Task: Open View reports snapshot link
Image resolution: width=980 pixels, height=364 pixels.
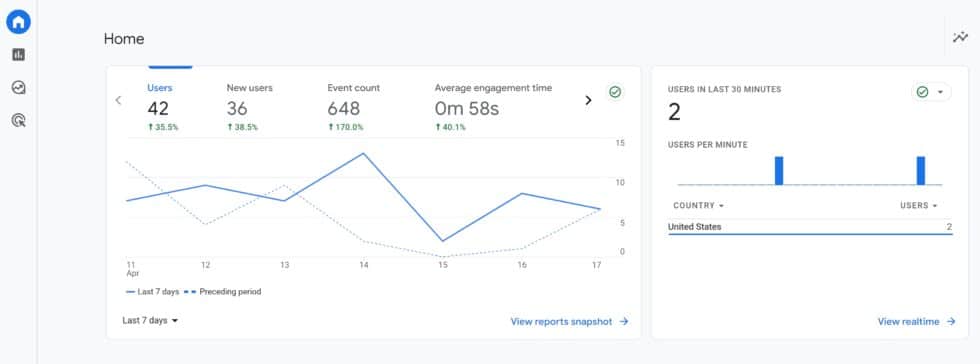Action: point(569,321)
